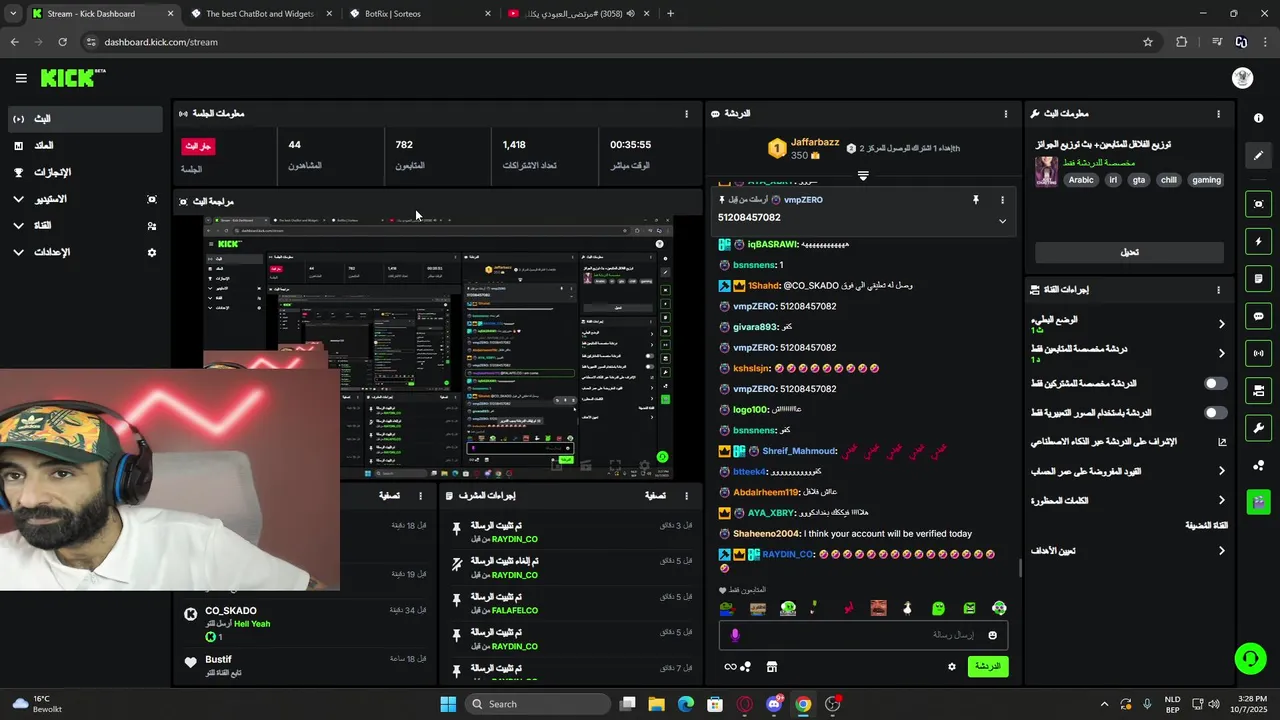1280x720 pixels.
Task: Switch to the YouTube browser tab playing audio
Action: (578, 14)
